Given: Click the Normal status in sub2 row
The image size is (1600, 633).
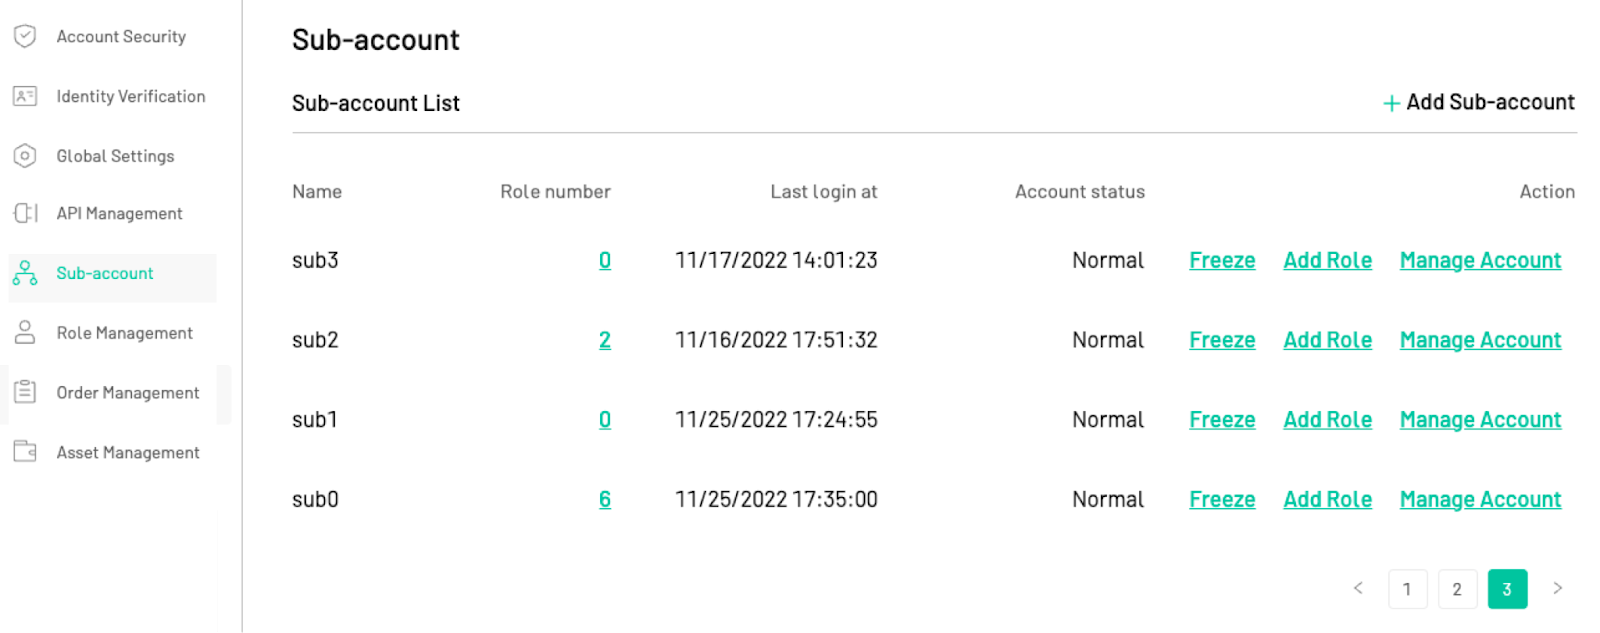Looking at the screenshot, I should click(x=1108, y=340).
